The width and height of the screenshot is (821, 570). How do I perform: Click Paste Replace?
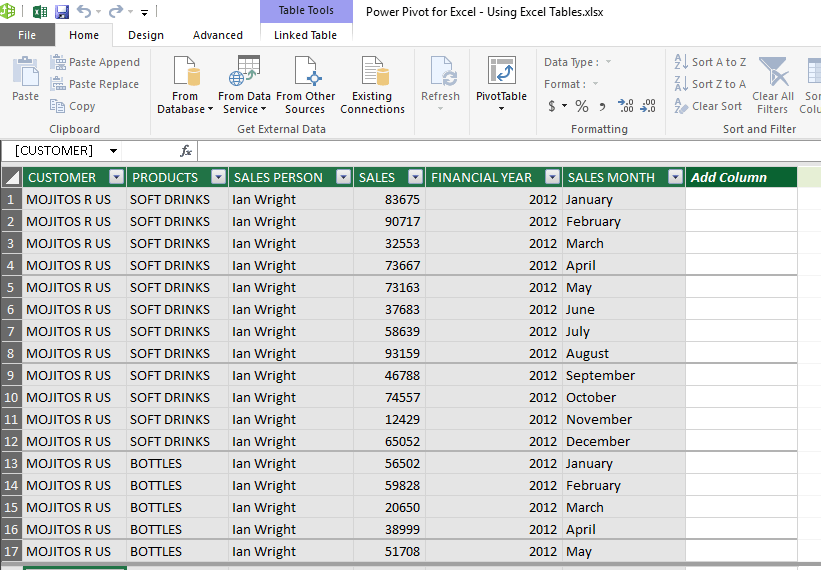pos(95,84)
